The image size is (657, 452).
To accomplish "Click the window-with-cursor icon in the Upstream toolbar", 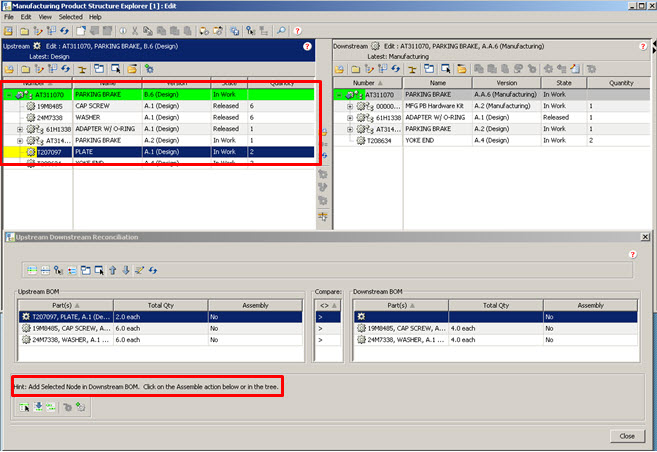I will [x=115, y=69].
